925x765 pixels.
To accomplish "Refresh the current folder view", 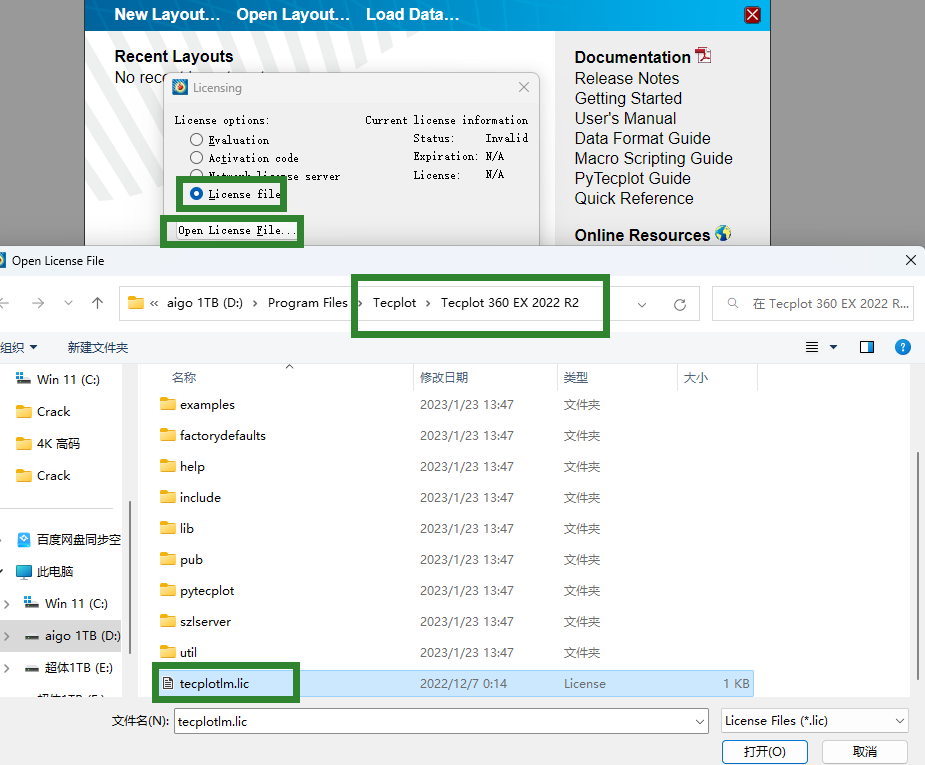I will pyautogui.click(x=680, y=304).
